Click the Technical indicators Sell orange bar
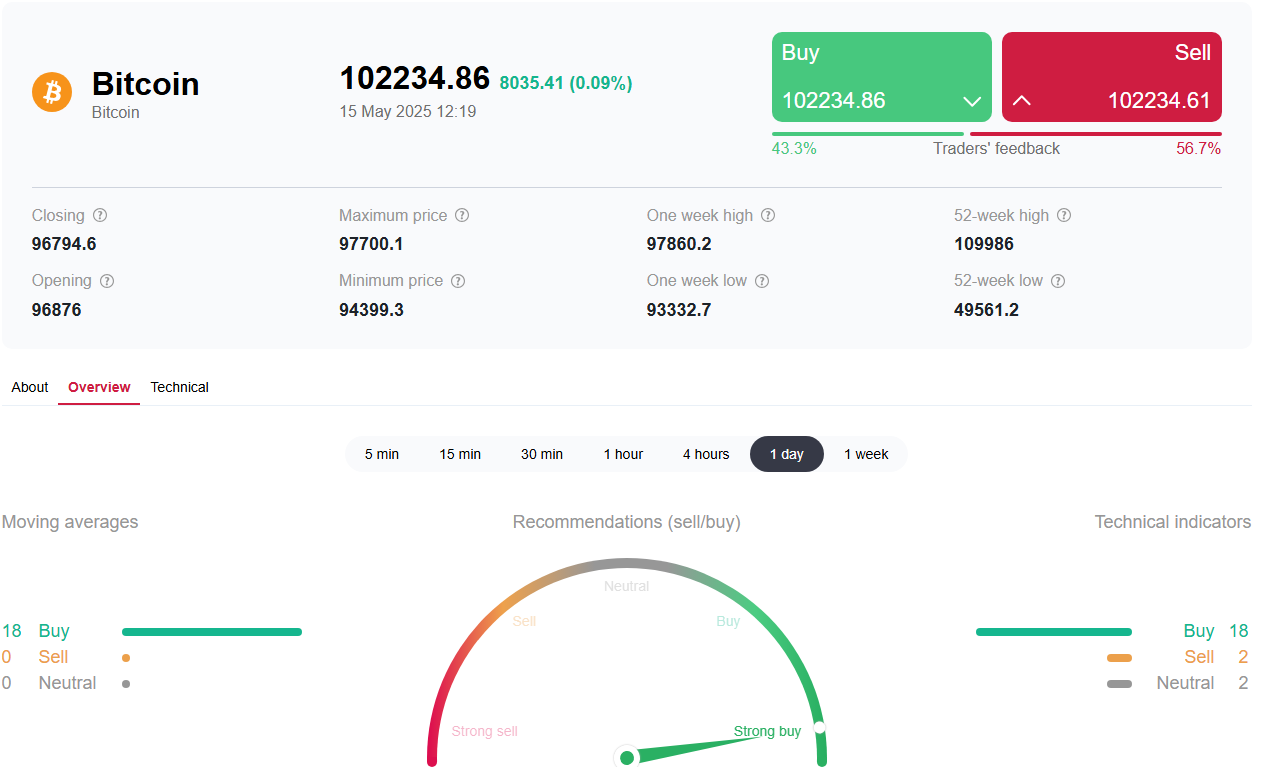 (1120, 658)
